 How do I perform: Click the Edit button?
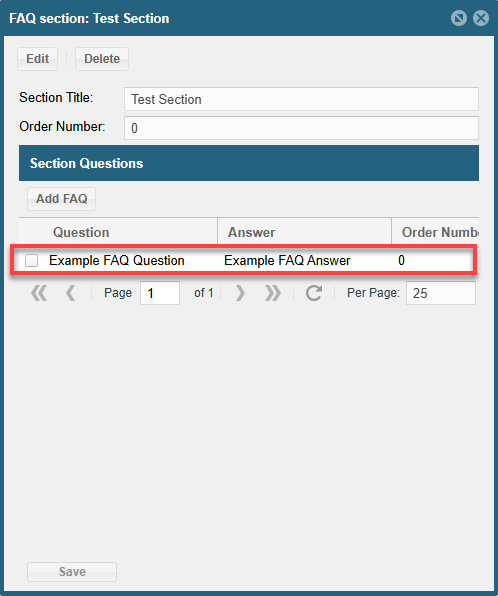click(x=37, y=59)
